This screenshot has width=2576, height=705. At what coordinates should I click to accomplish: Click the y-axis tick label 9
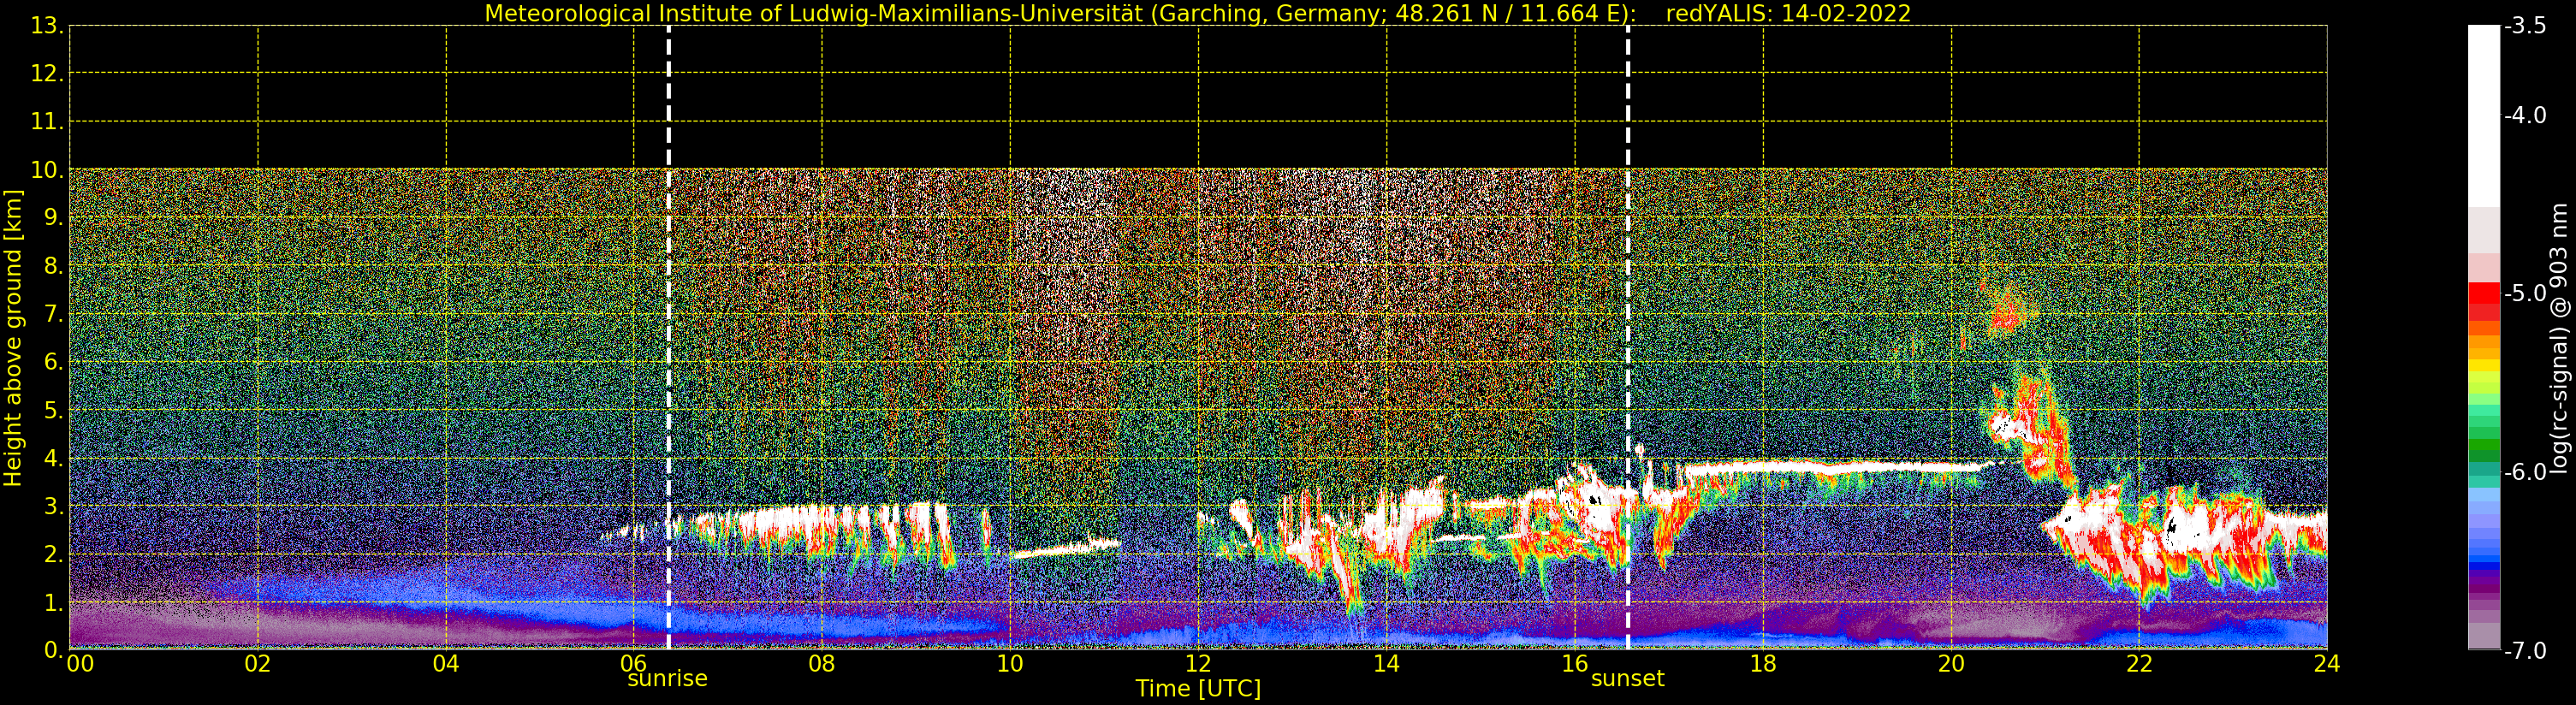[52, 218]
